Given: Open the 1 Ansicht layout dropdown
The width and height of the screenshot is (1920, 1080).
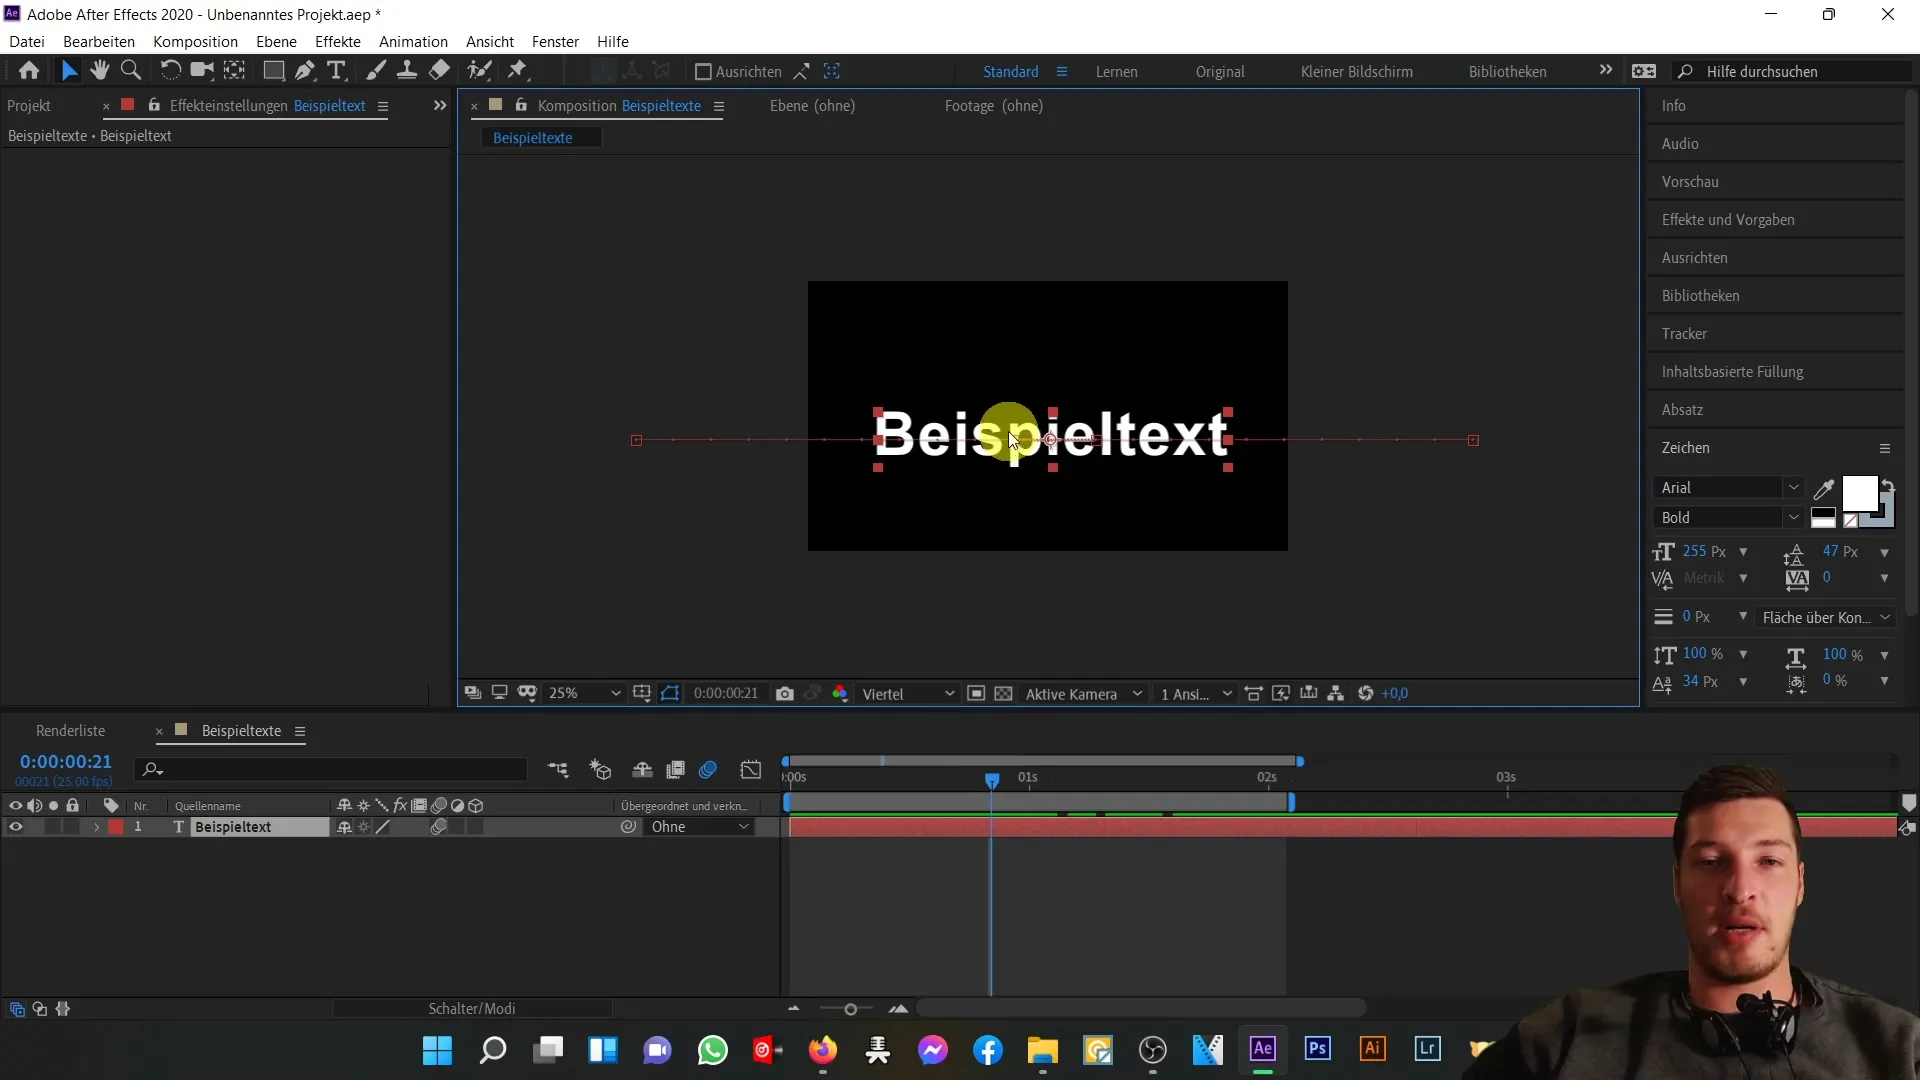Looking at the screenshot, I should coord(1195,694).
